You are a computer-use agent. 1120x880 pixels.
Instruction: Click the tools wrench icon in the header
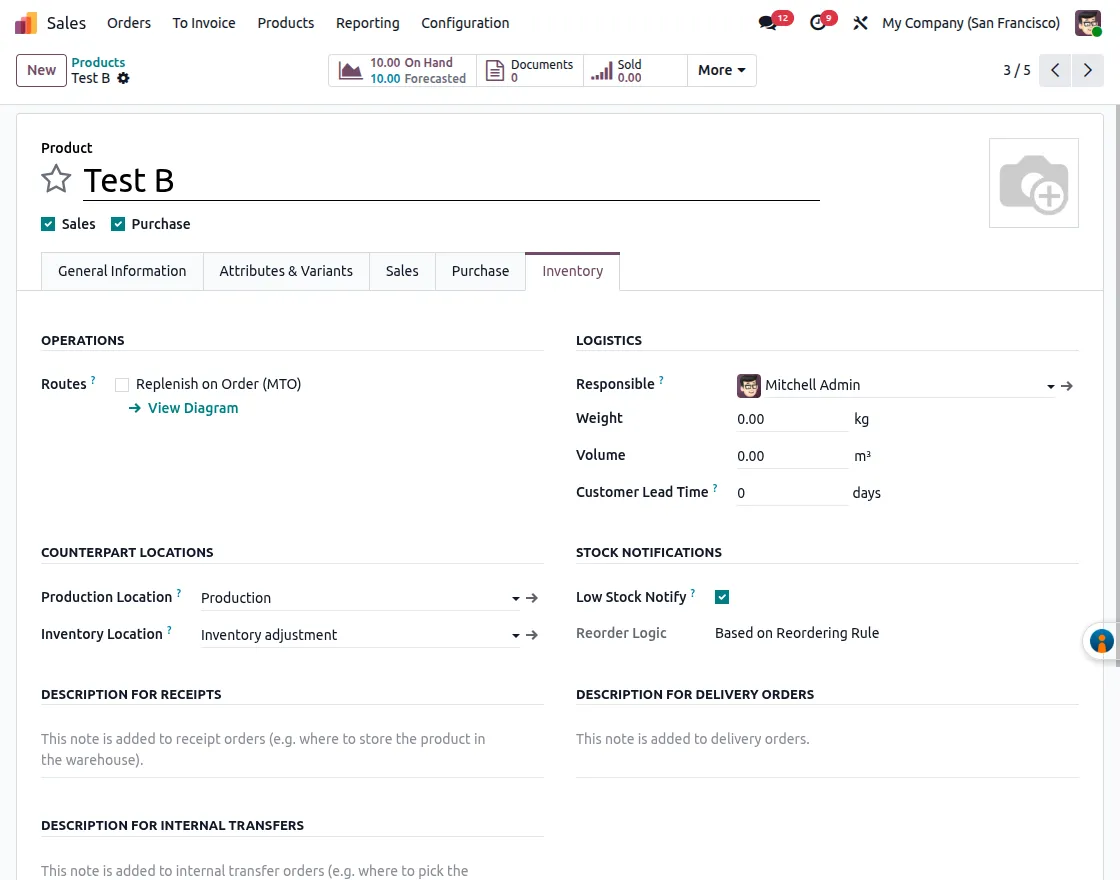click(860, 22)
